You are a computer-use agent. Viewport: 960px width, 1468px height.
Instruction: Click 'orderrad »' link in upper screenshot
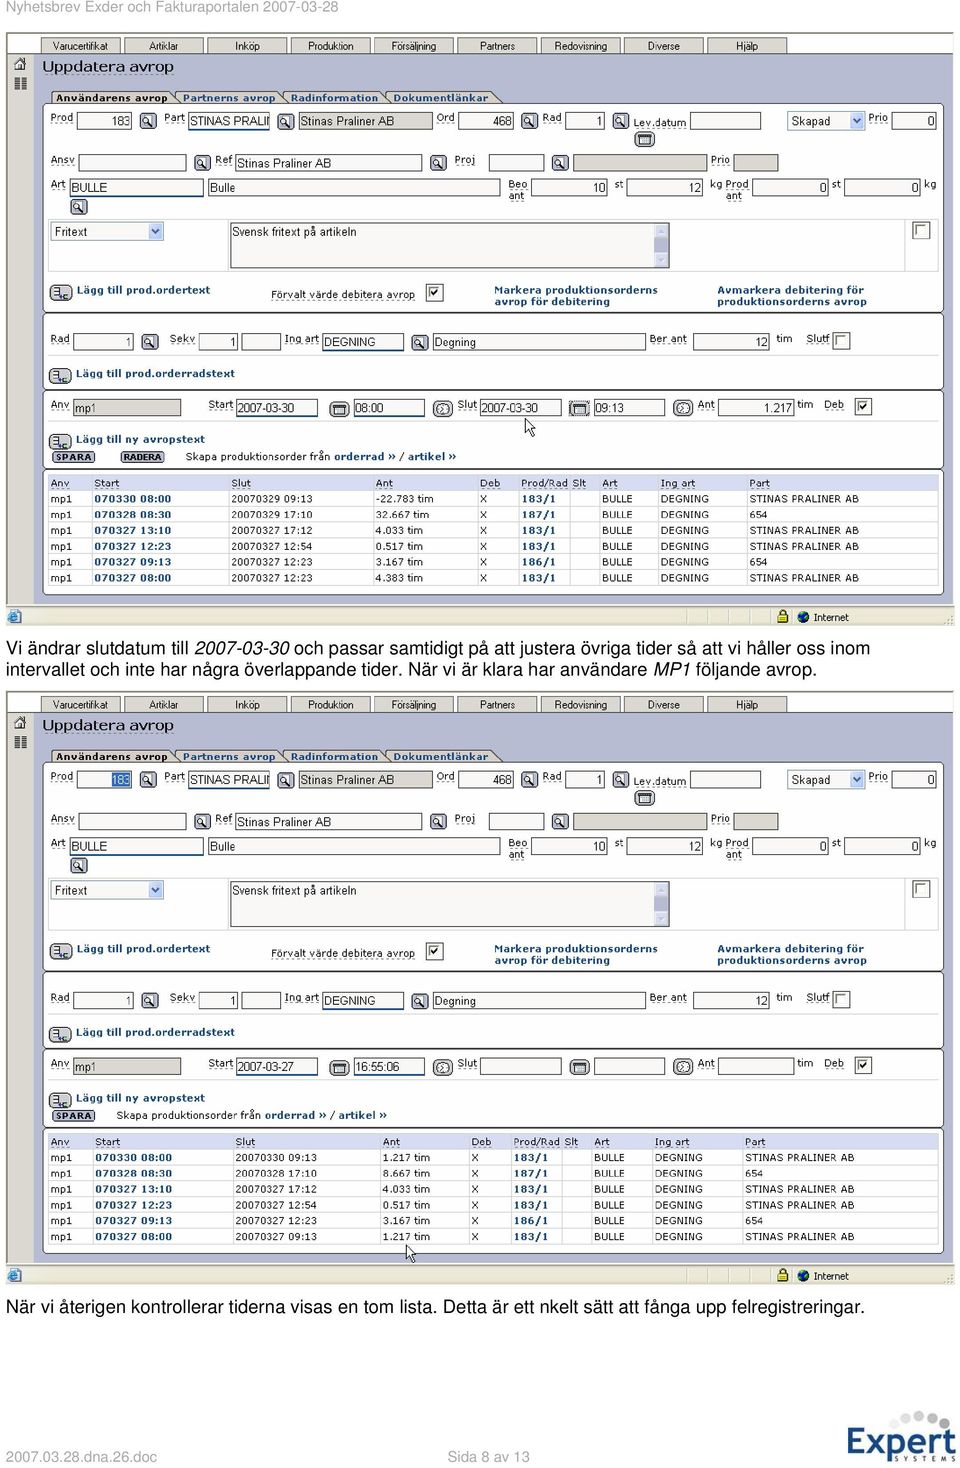pyautogui.click(x=365, y=457)
